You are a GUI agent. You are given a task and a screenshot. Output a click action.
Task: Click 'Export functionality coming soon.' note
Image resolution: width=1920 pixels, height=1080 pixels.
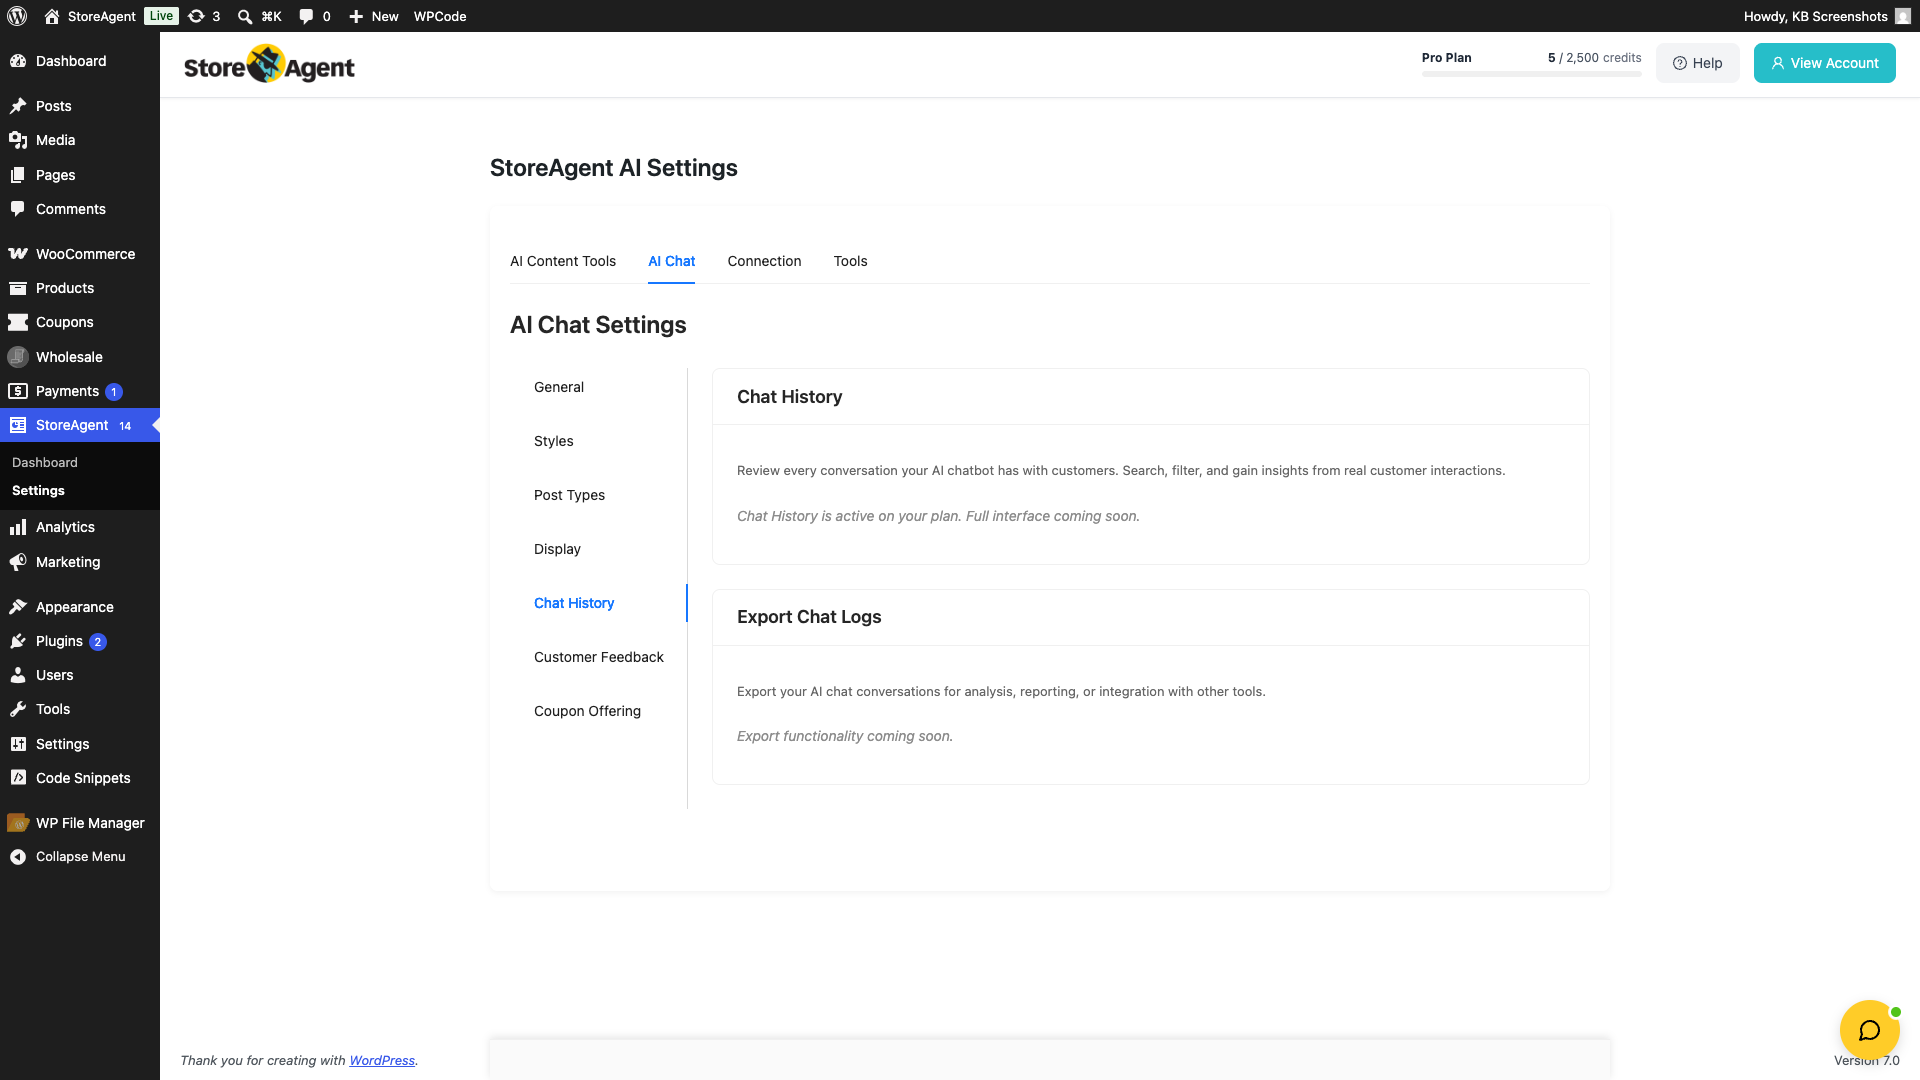845,736
